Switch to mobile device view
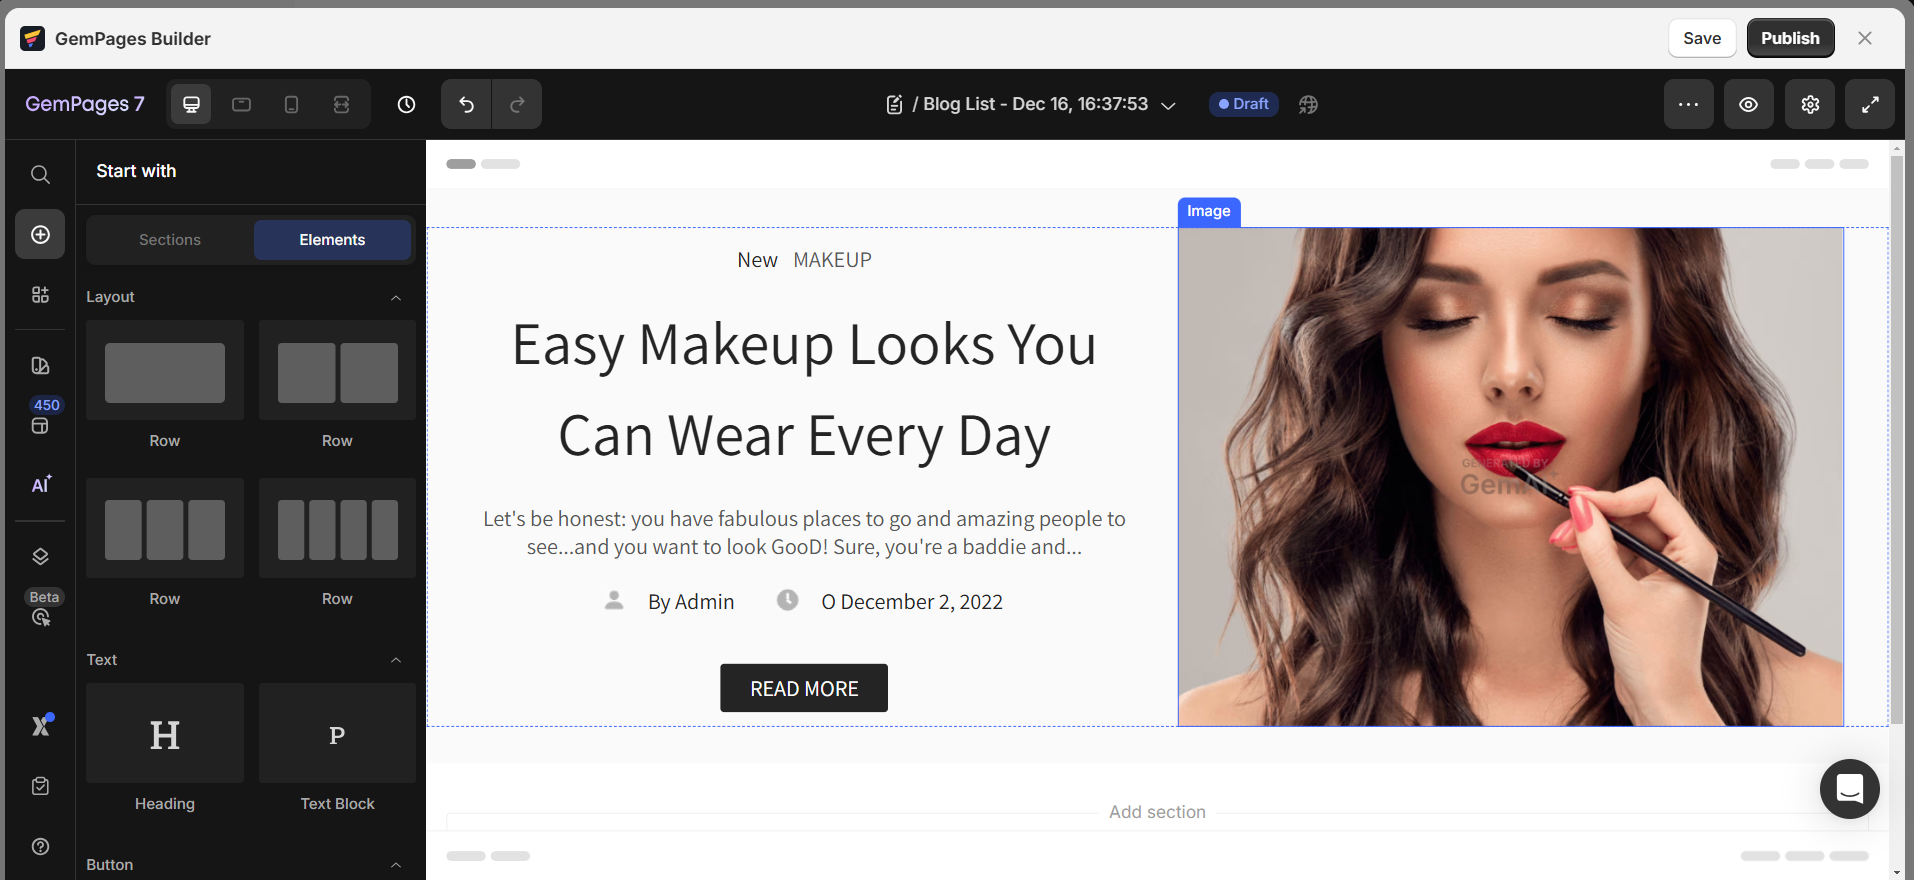1914x880 pixels. [x=291, y=104]
